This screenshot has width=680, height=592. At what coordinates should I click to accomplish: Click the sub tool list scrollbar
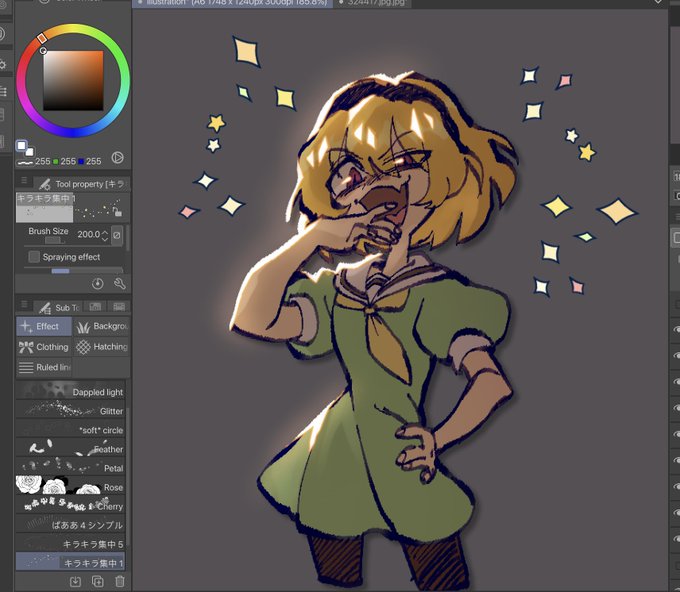[x=128, y=477]
